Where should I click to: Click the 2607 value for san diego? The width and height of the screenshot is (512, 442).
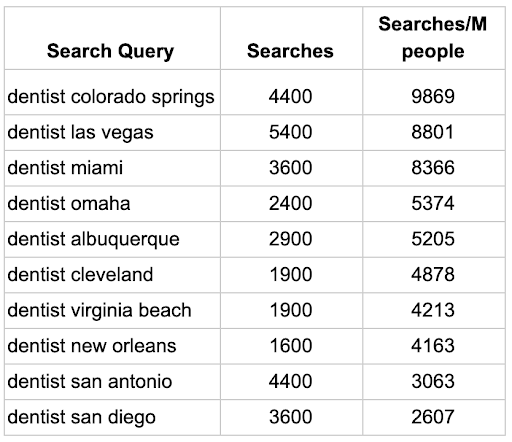[434, 417]
